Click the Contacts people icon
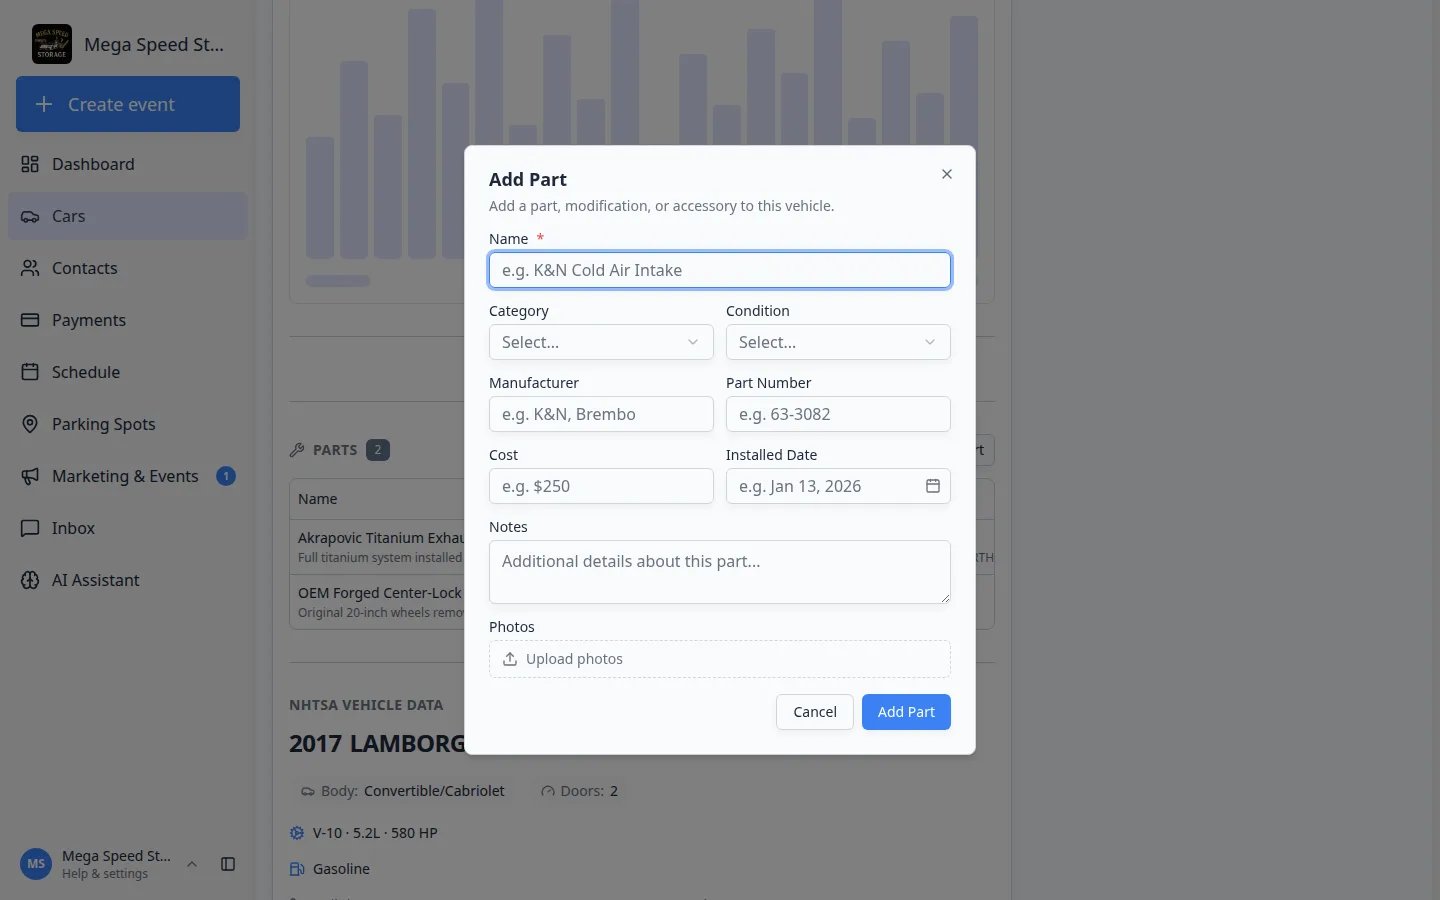Screen dimensions: 1440x900 click(x=30, y=268)
